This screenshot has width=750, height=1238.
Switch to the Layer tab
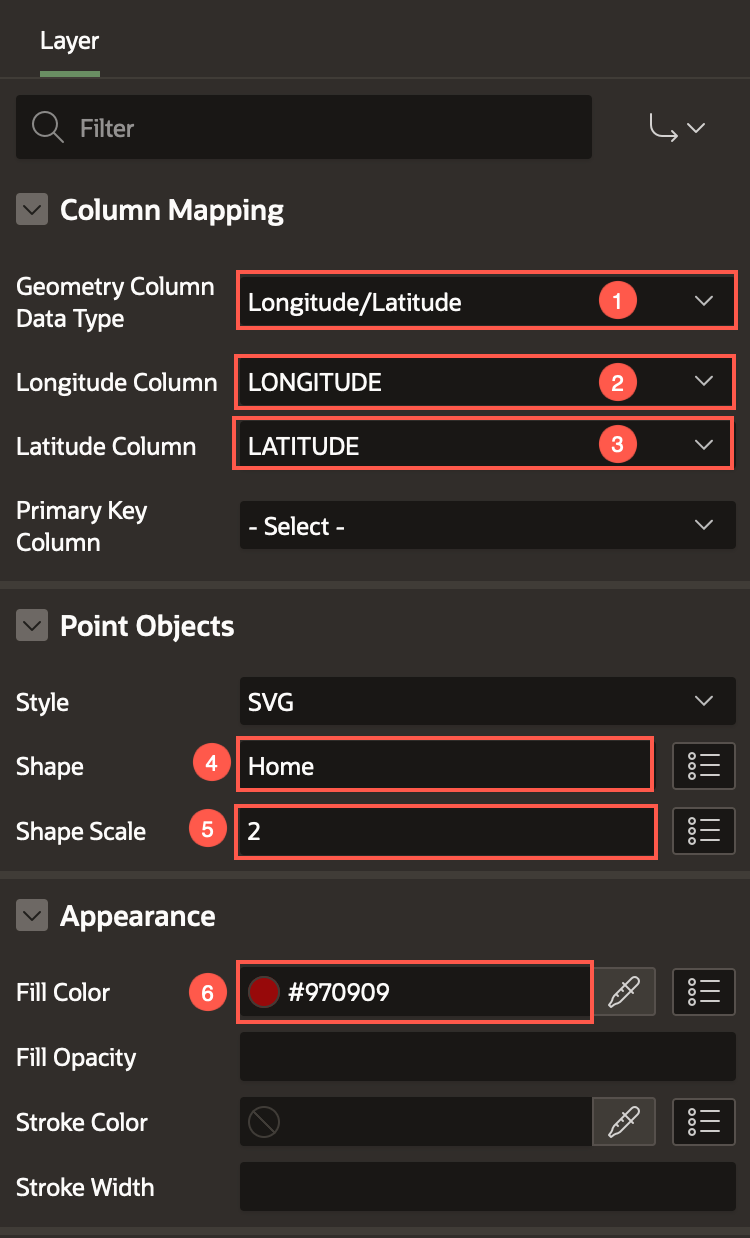pyautogui.click(x=69, y=41)
